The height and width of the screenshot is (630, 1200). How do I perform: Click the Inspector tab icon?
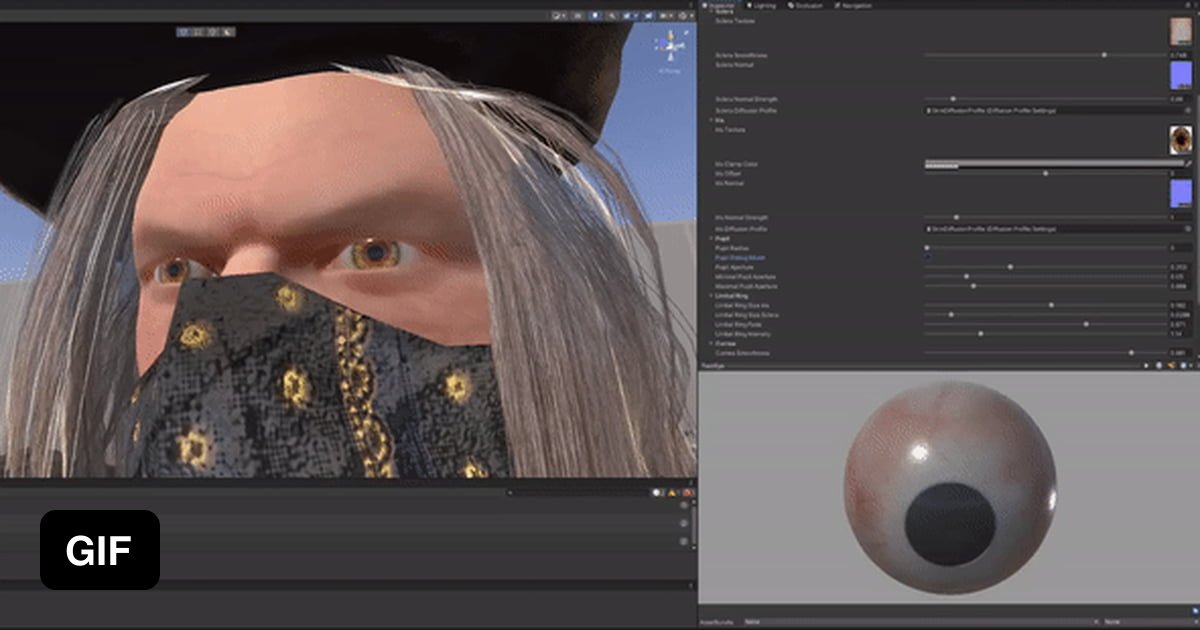706,5
